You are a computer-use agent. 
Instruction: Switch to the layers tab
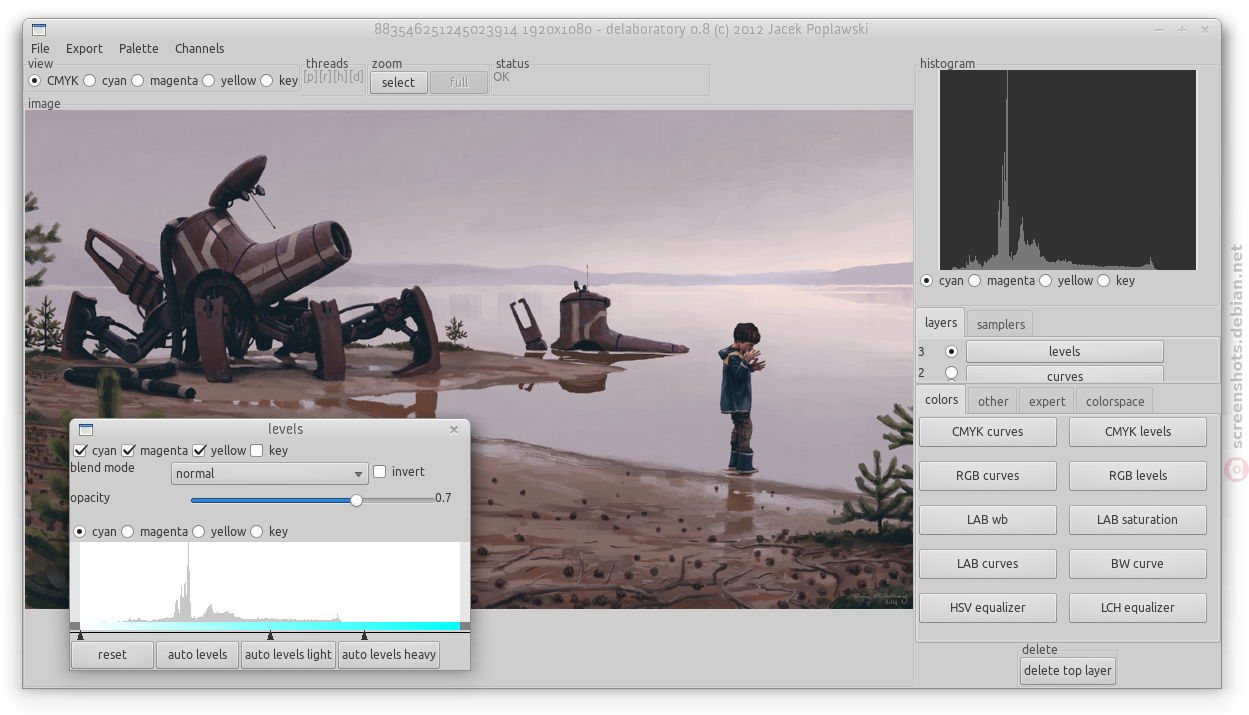coord(941,322)
